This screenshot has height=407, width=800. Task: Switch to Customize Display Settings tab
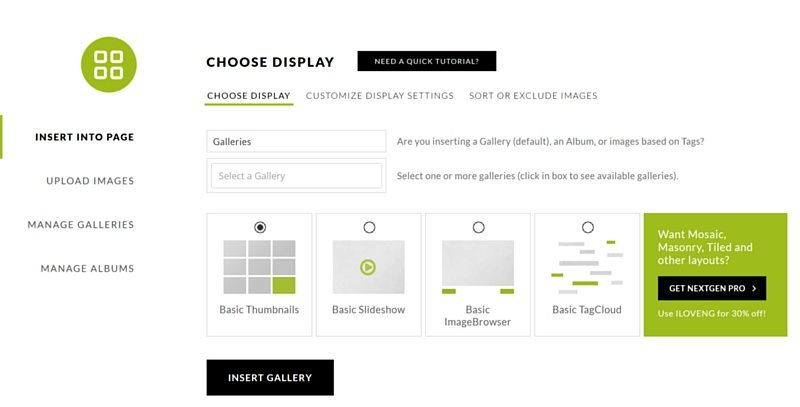(380, 95)
